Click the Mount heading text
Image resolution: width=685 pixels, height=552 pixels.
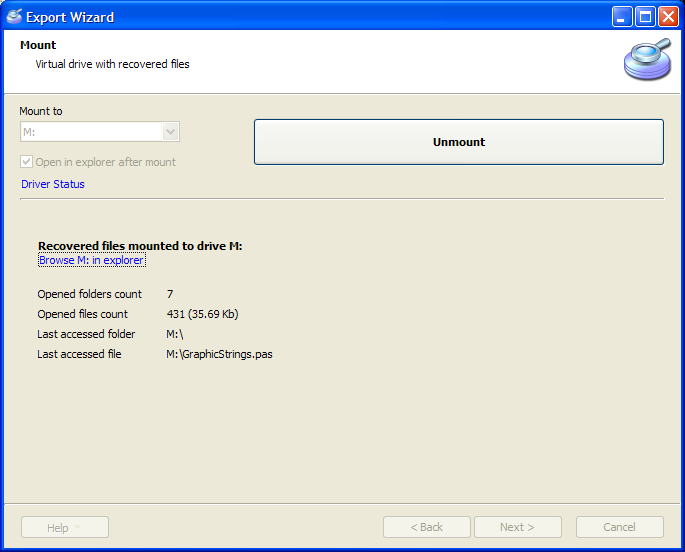tap(38, 45)
